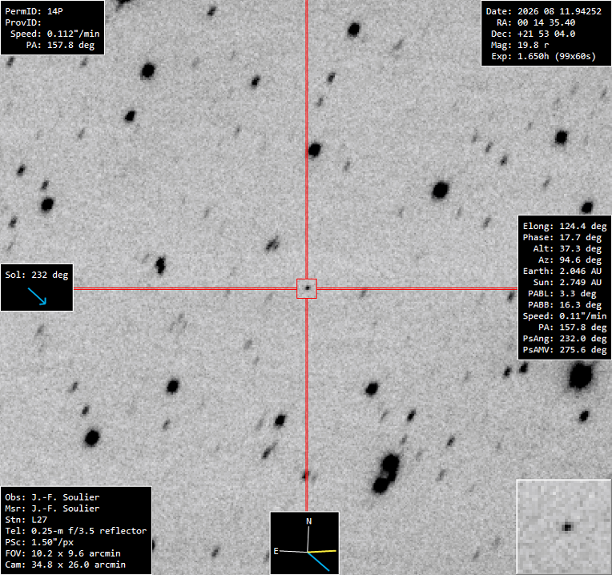Click the Speed: 0.11"/min entry in right panel
Viewport: 612px width, 575px height.
pos(565,316)
